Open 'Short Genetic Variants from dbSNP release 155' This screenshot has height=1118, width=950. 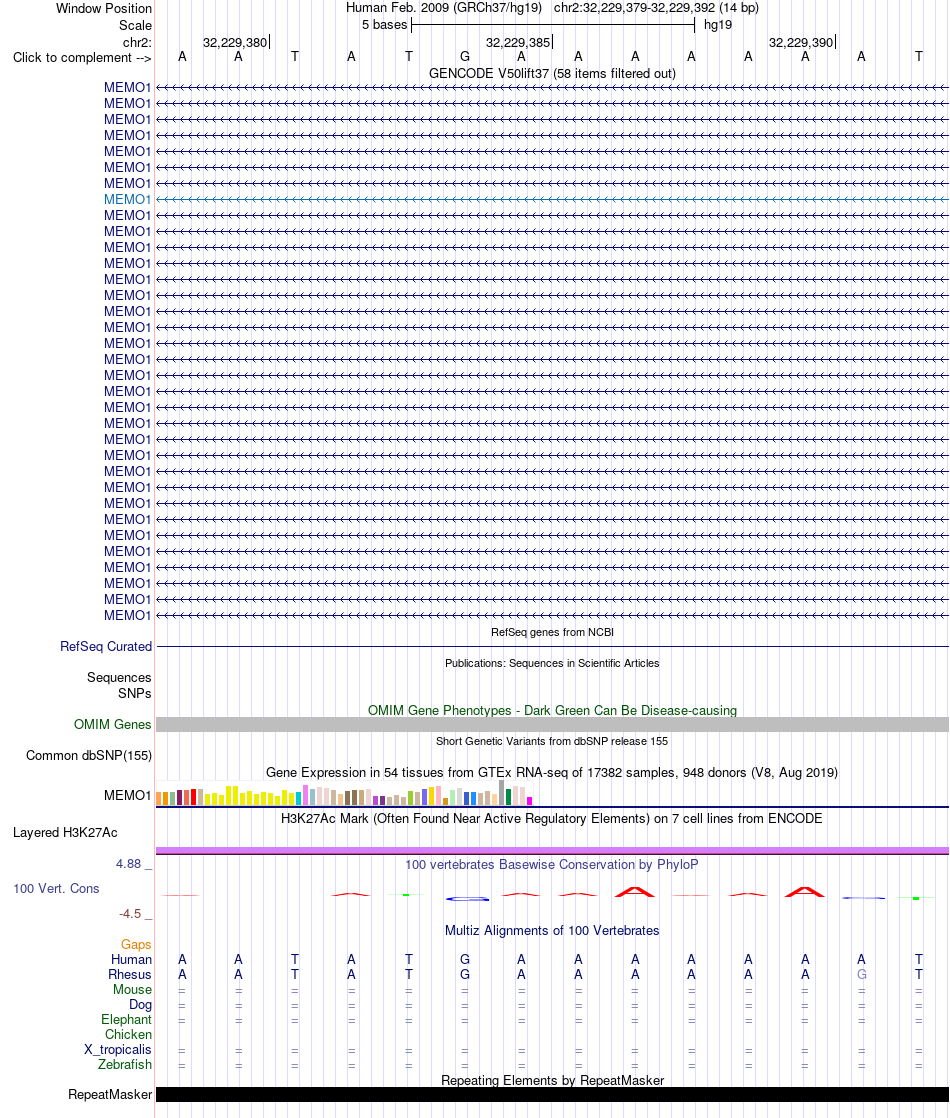coord(552,741)
